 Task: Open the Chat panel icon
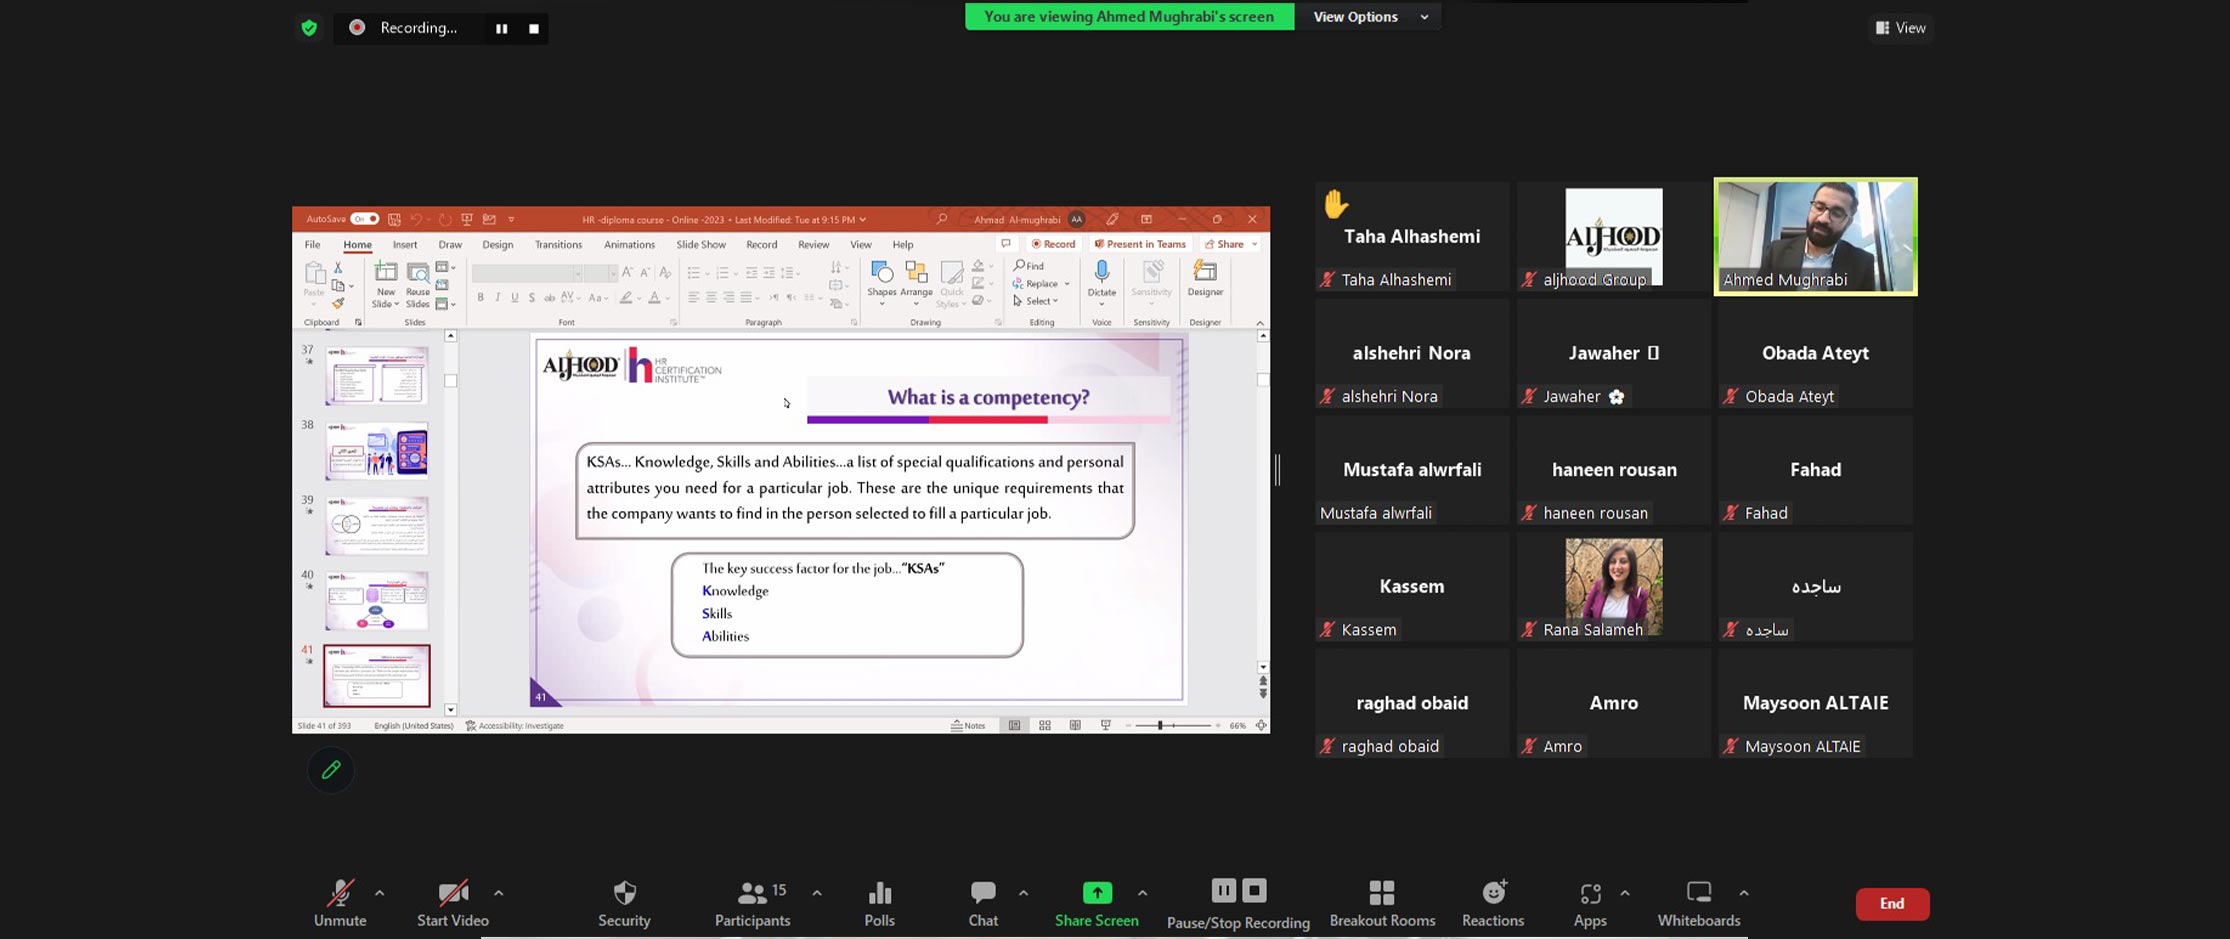[x=982, y=893]
